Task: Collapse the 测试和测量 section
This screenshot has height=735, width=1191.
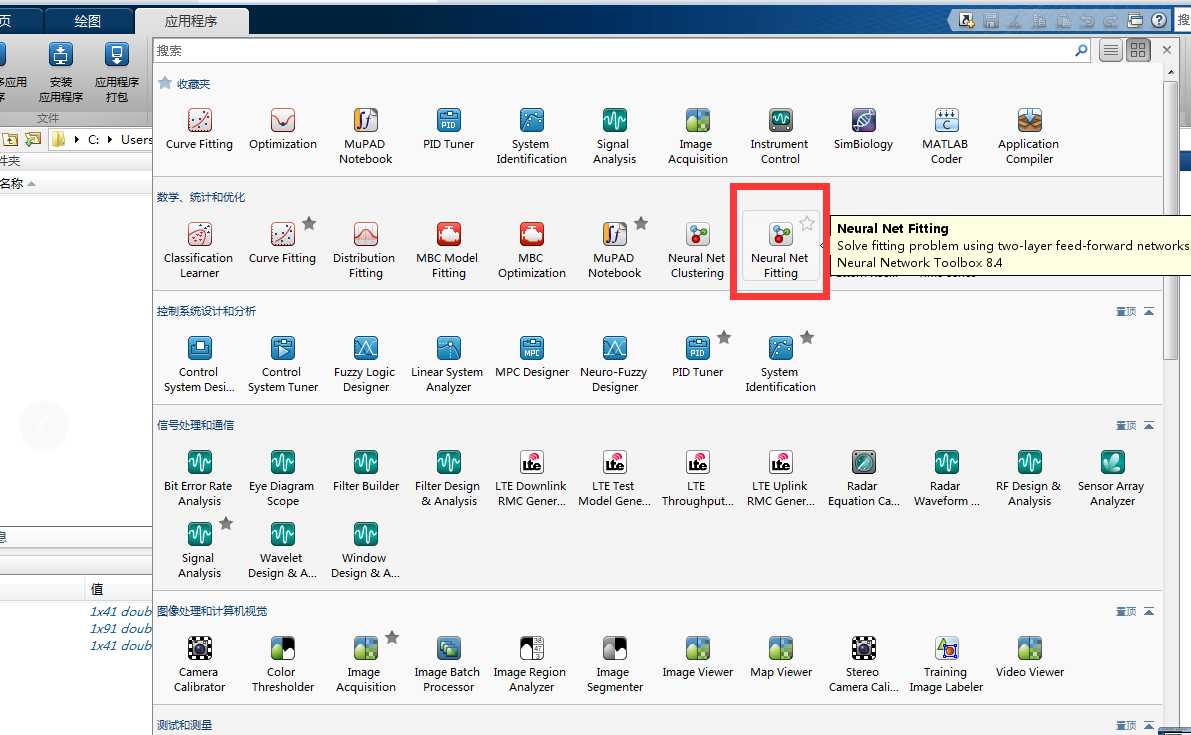Action: click(x=1148, y=725)
